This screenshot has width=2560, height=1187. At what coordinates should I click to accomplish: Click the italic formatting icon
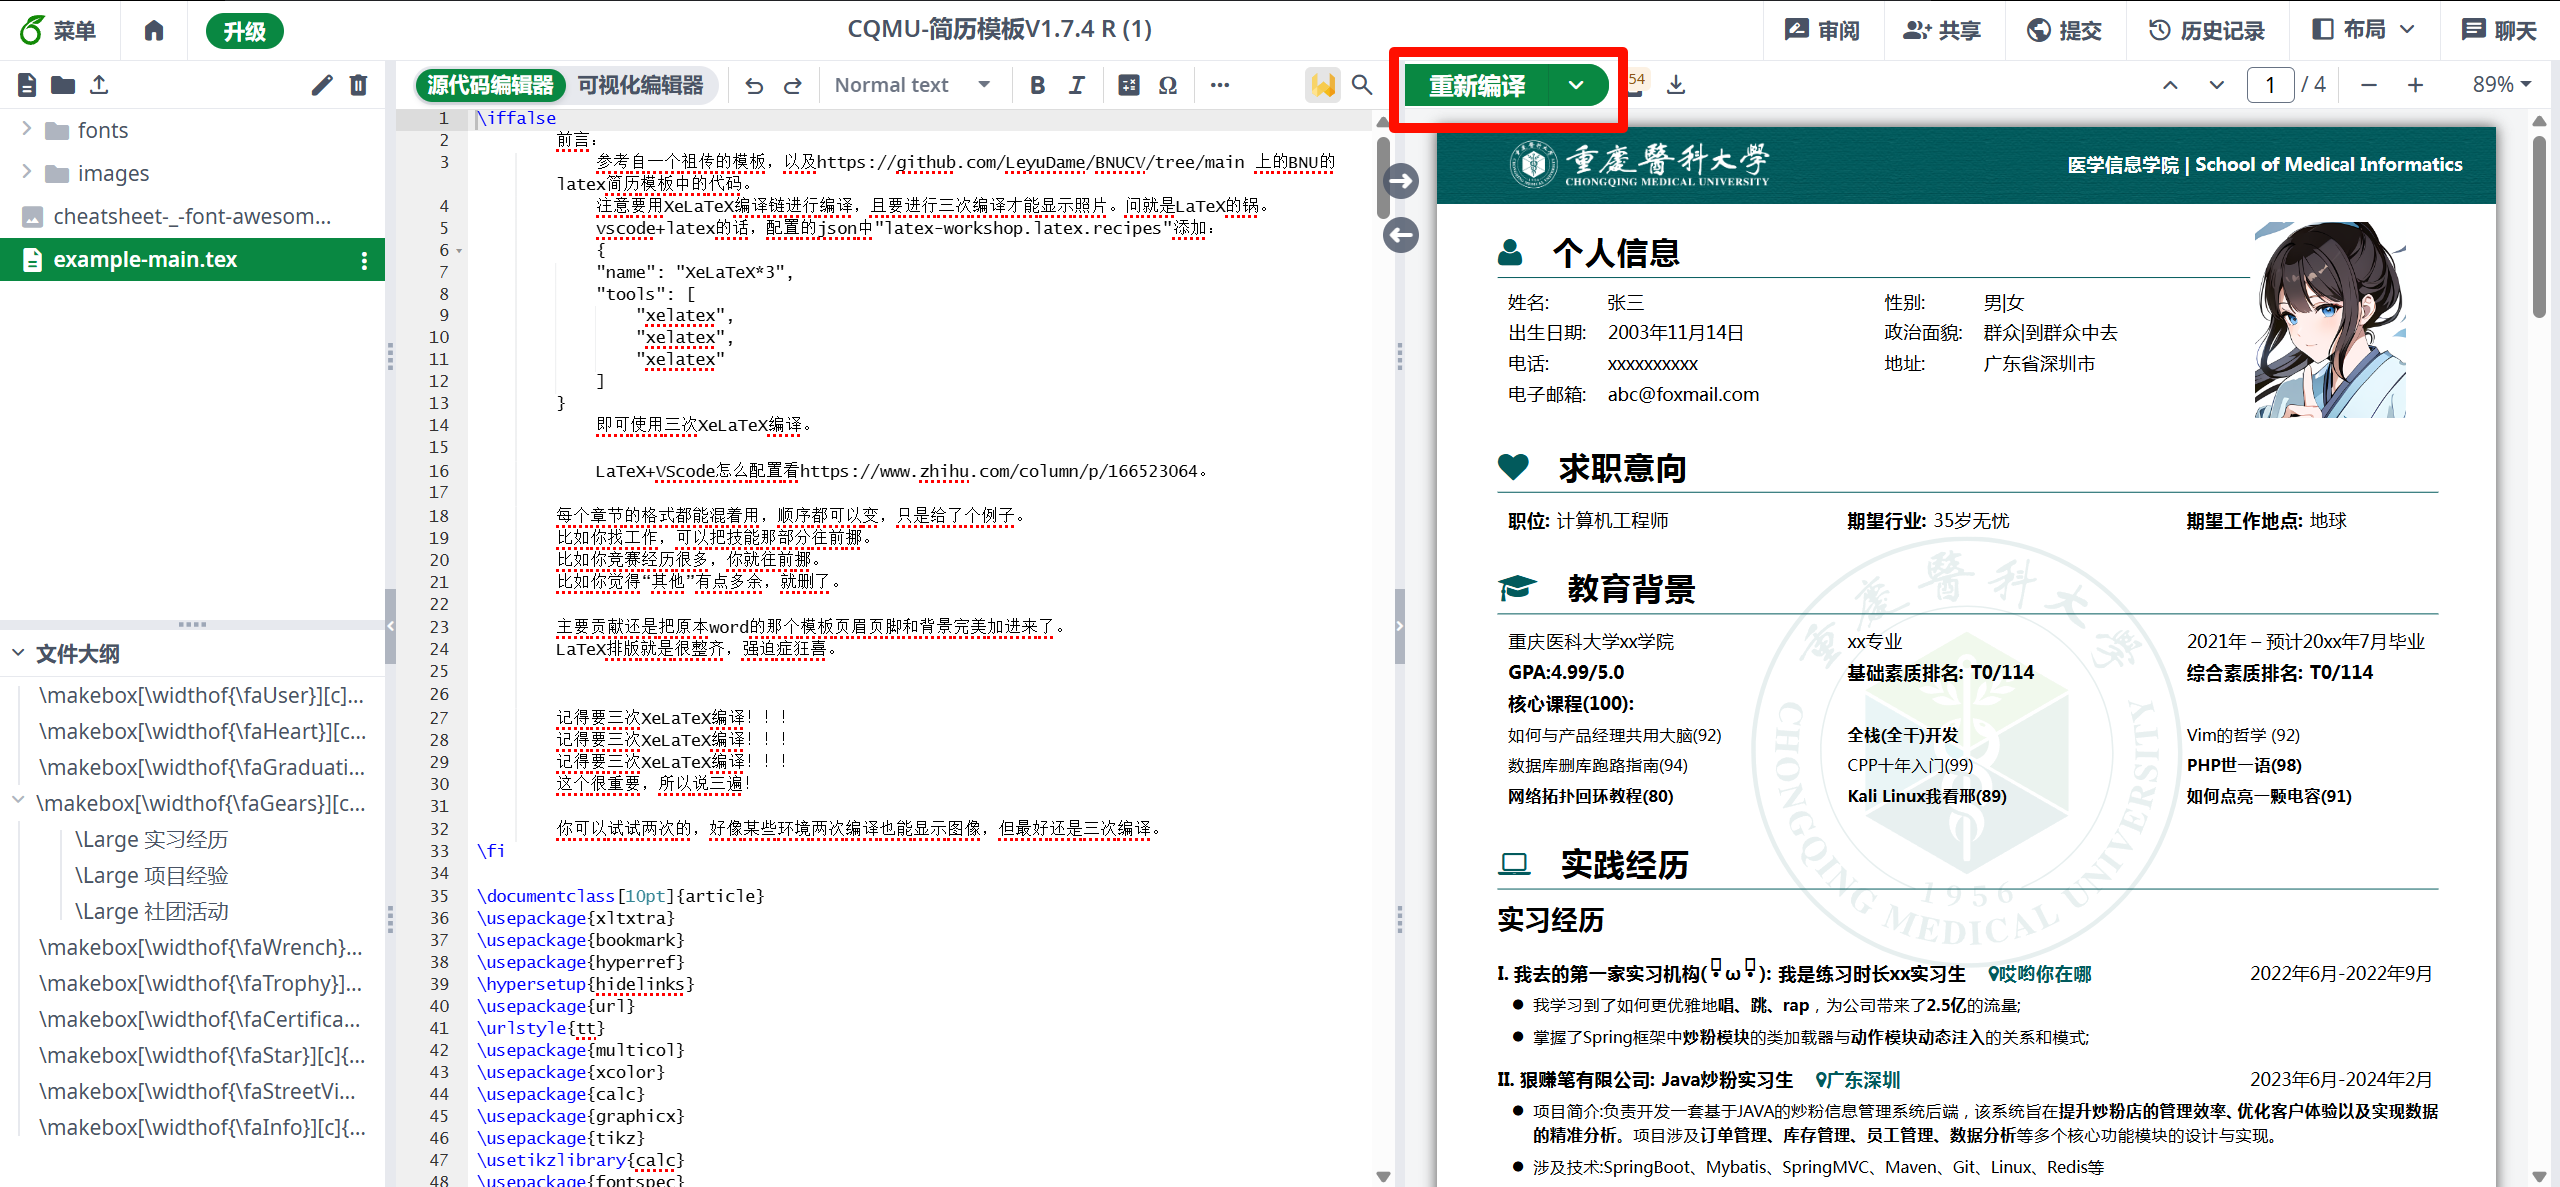click(x=1076, y=85)
